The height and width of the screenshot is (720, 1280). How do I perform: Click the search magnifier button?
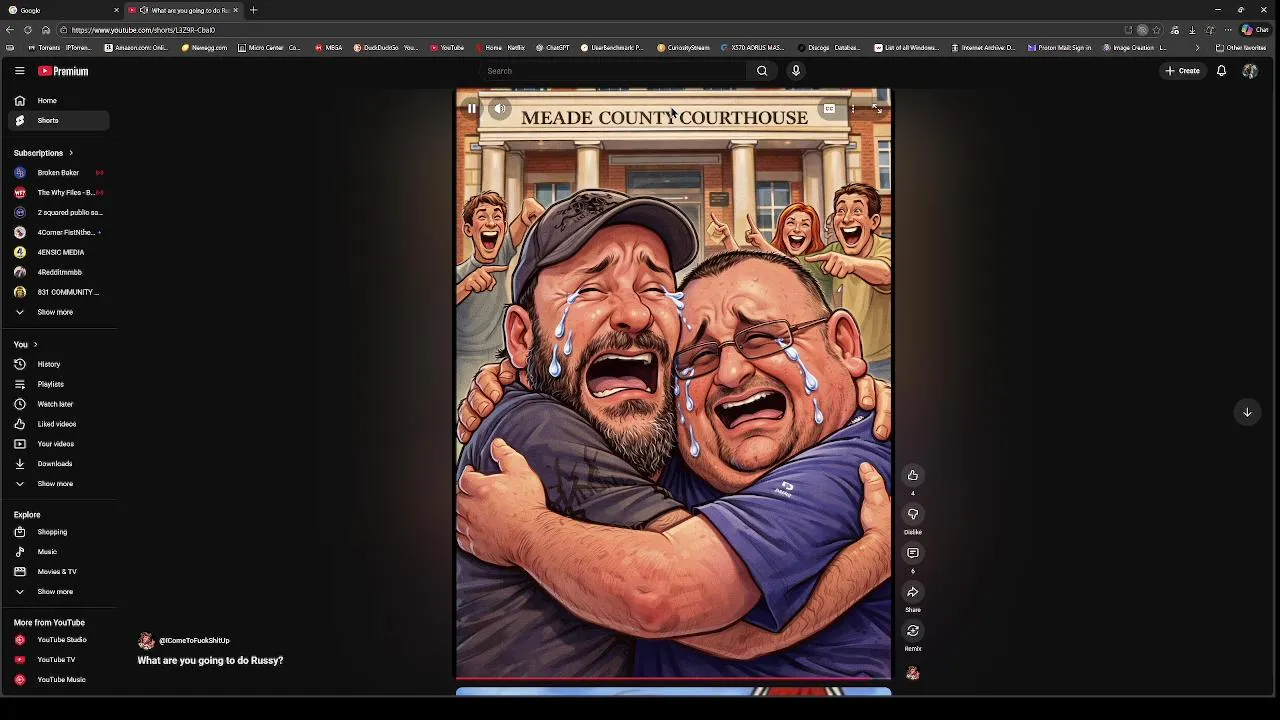[762, 71]
